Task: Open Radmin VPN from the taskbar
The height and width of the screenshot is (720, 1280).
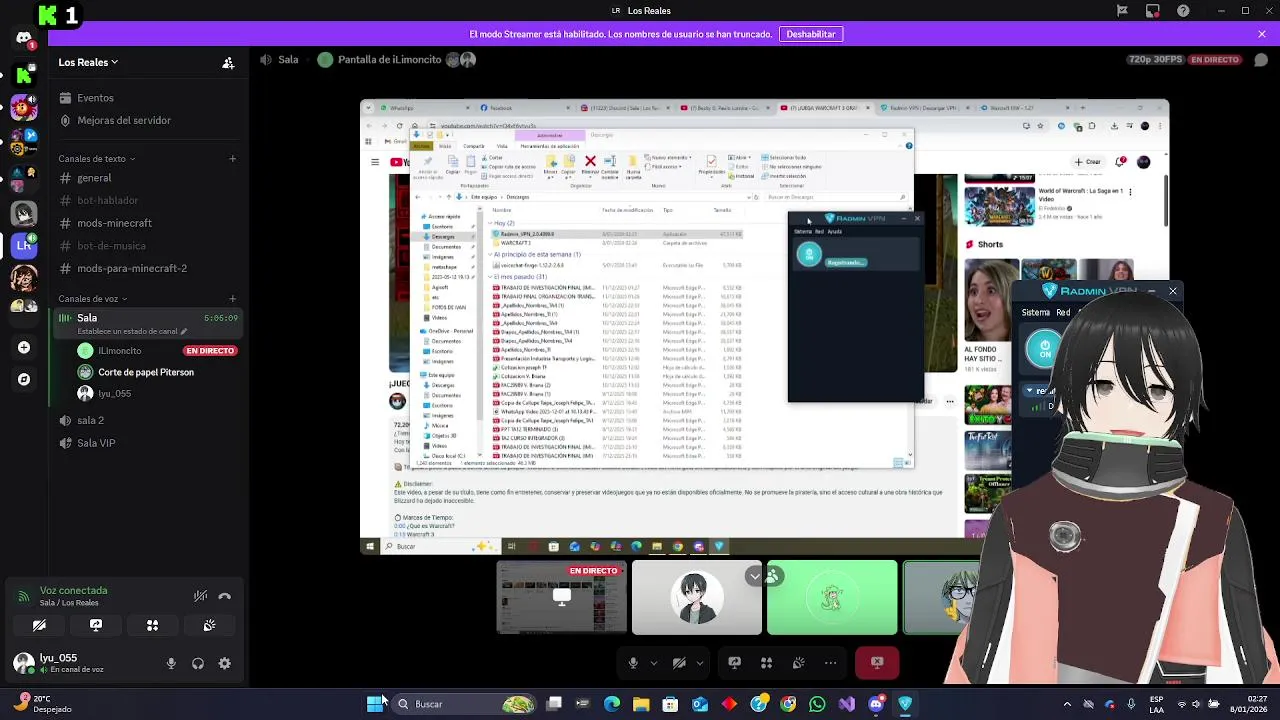Action: (x=905, y=704)
